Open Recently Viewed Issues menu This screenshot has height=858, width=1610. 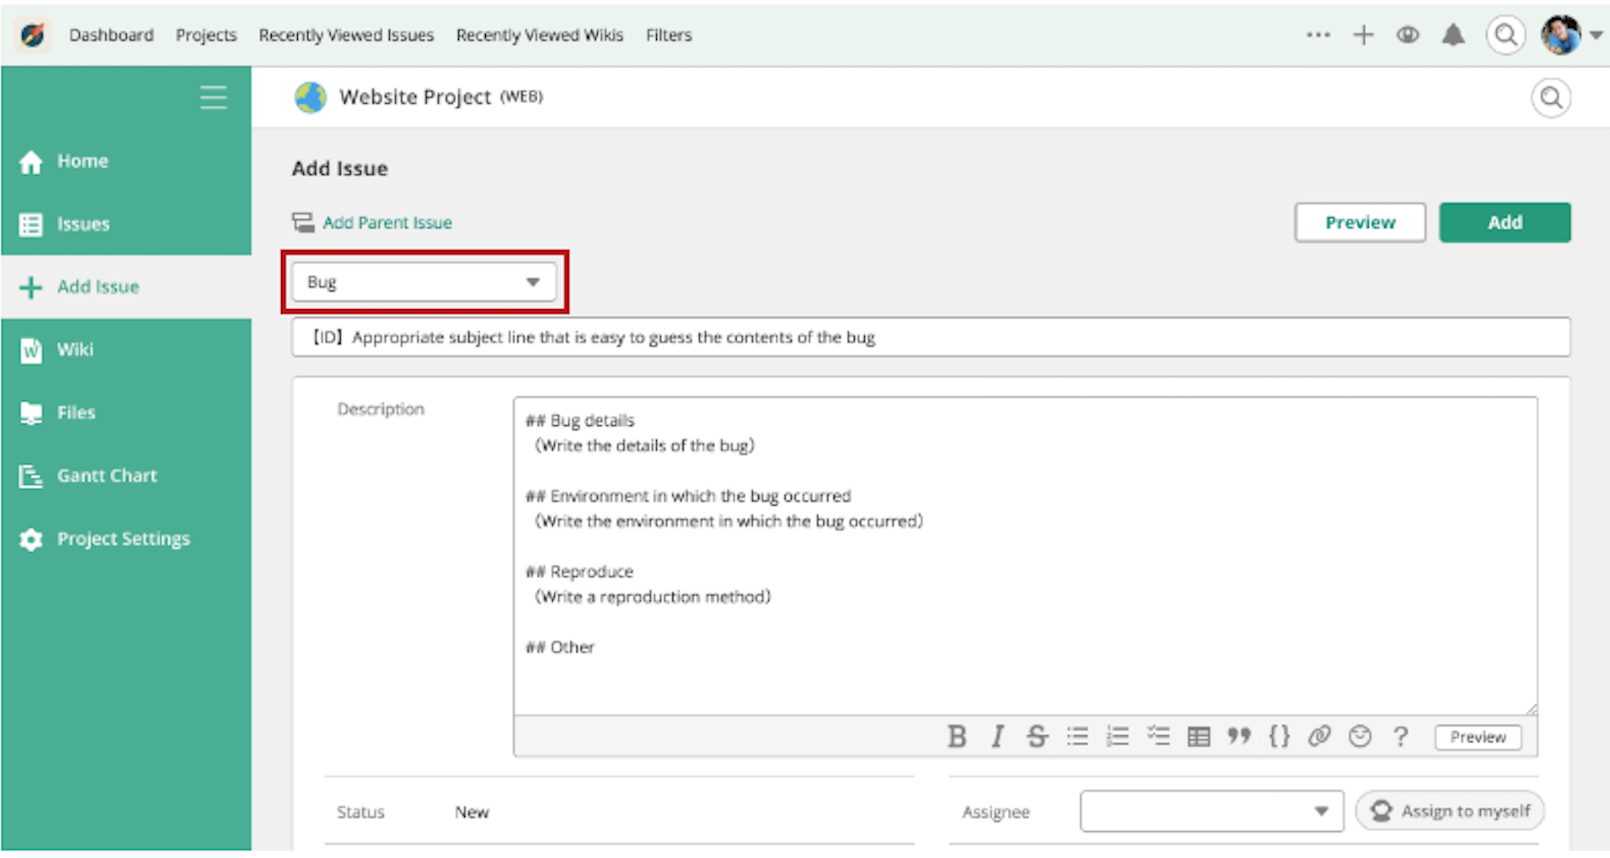[x=346, y=35]
